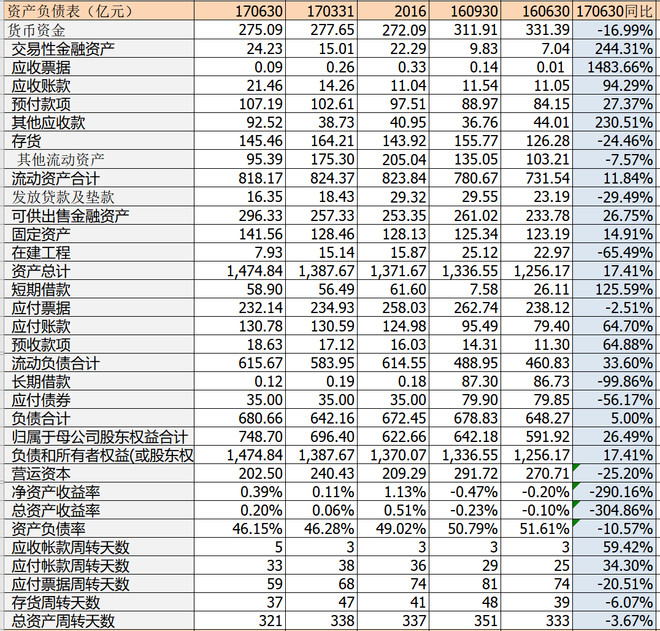Select the 170630 column header
The width and height of the screenshot is (660, 631).
[240, 11]
